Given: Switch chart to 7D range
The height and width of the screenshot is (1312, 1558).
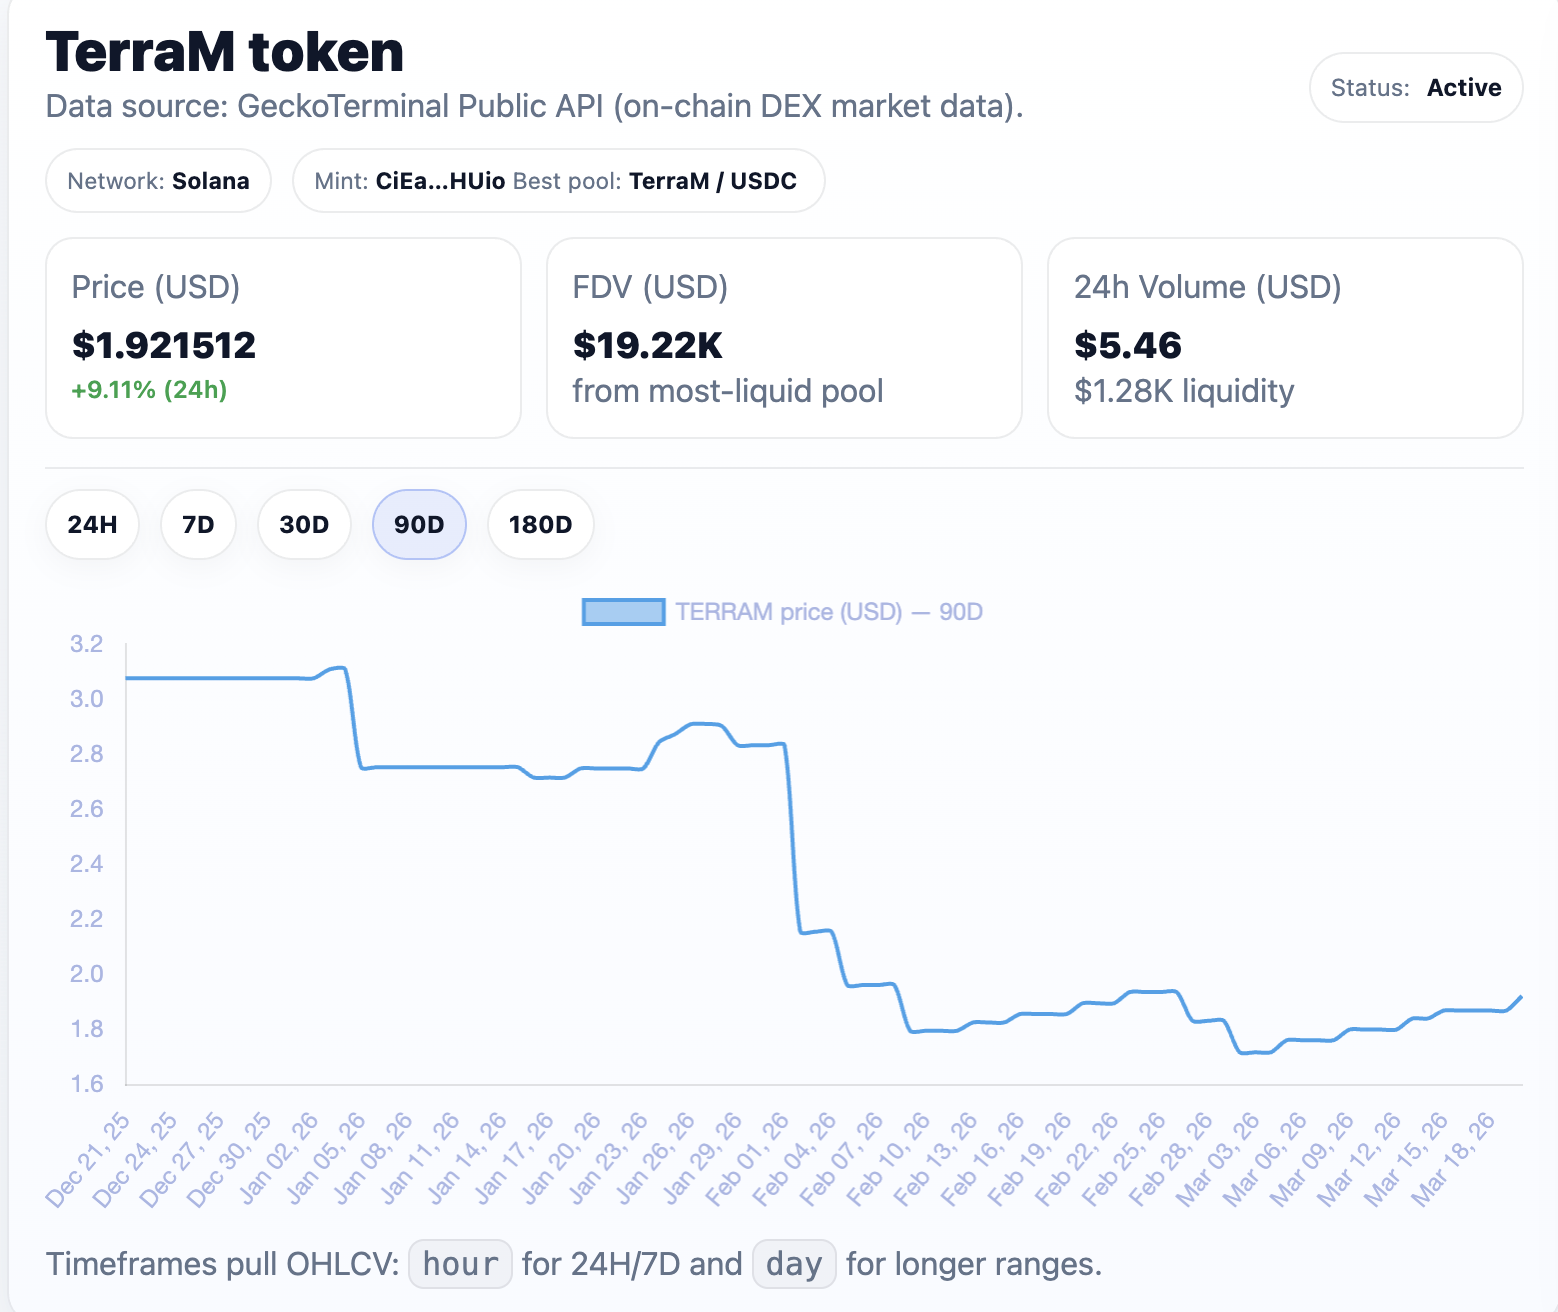Looking at the screenshot, I should pos(198,525).
